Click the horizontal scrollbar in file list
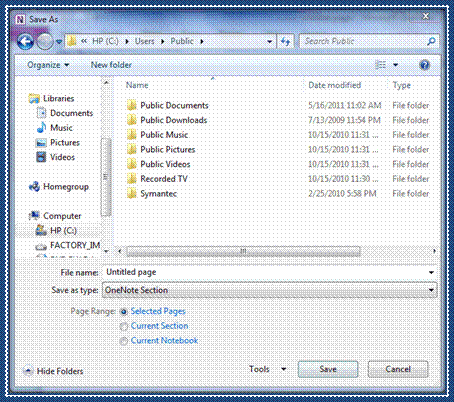The image size is (454, 402). pos(243,251)
